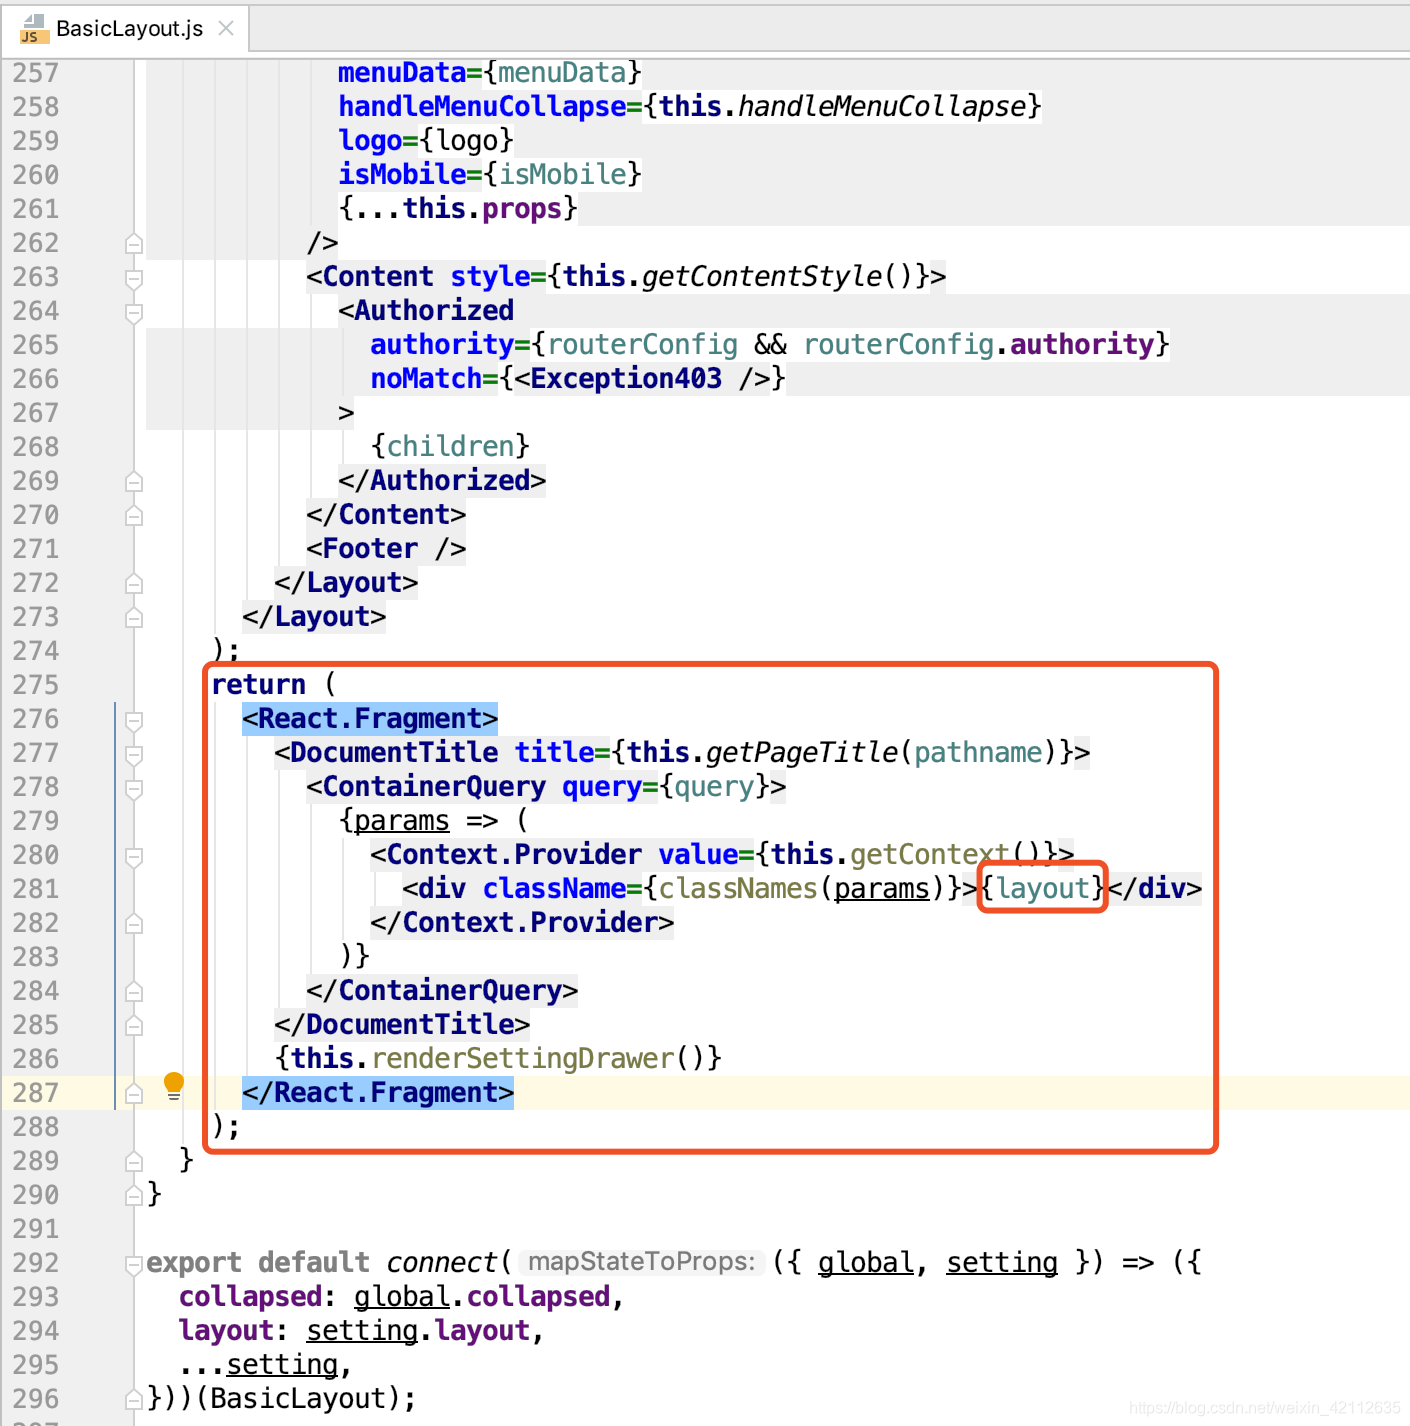The height and width of the screenshot is (1426, 1410).
Task: Toggle fold marker at line 282
Action: click(134, 923)
